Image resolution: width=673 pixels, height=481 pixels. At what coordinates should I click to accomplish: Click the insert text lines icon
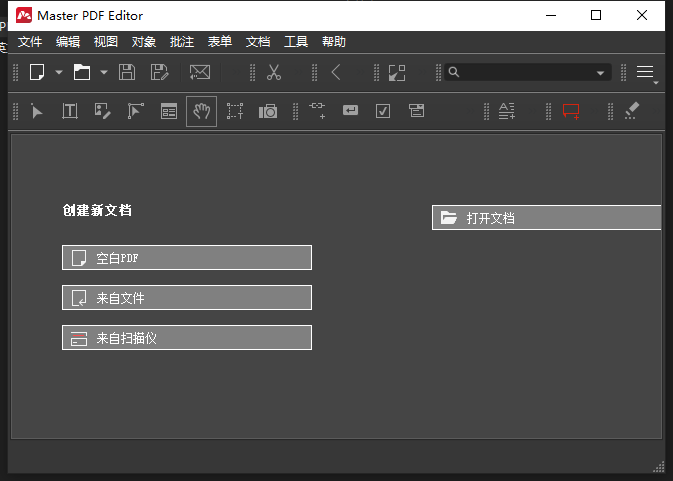click(x=506, y=111)
